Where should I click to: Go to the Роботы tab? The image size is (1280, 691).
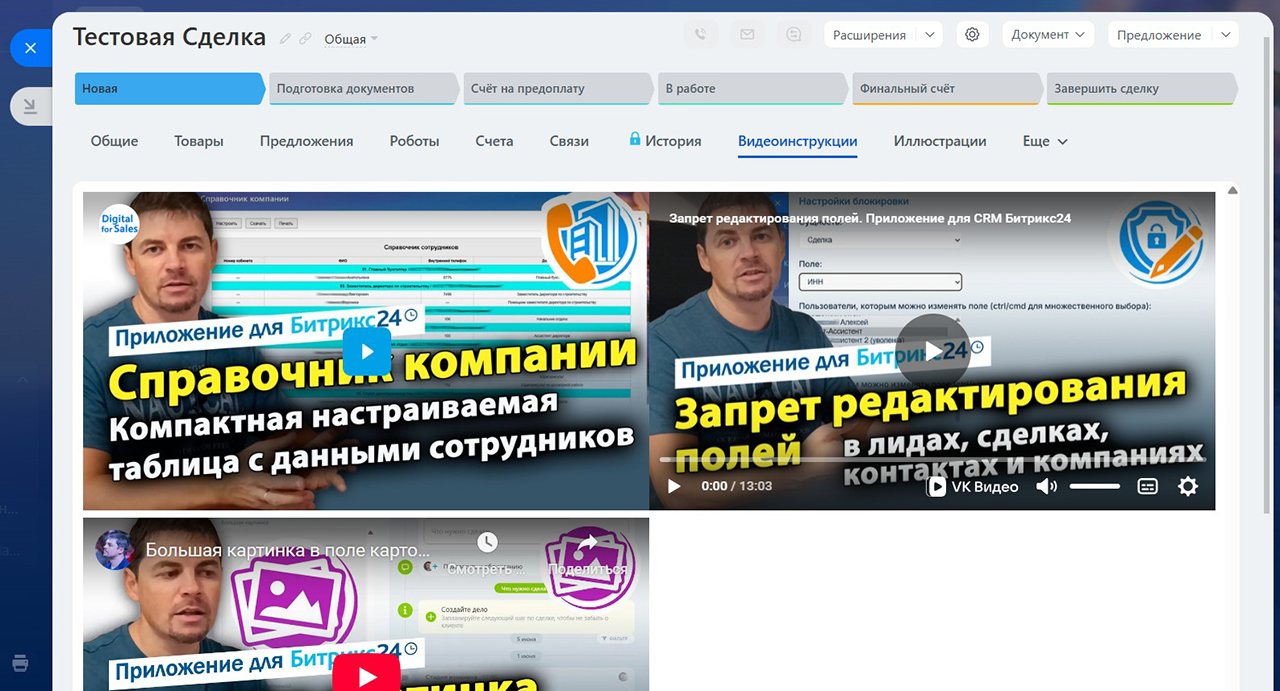414,141
